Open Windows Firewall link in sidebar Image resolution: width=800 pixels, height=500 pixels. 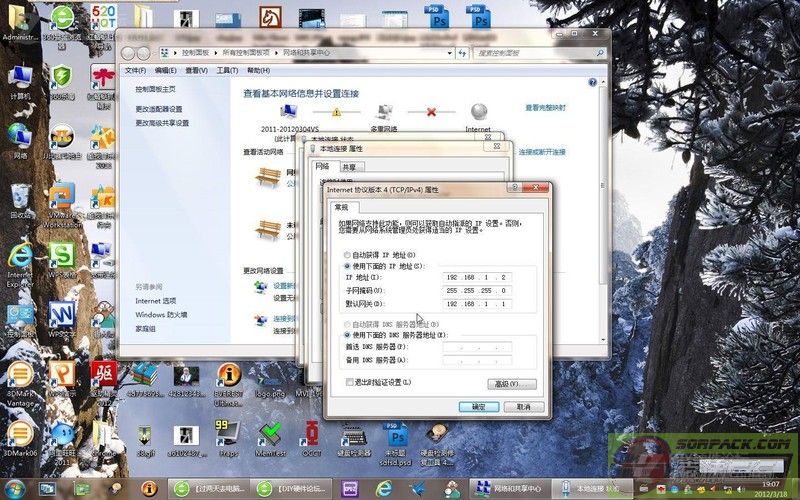pyautogui.click(x=161, y=315)
